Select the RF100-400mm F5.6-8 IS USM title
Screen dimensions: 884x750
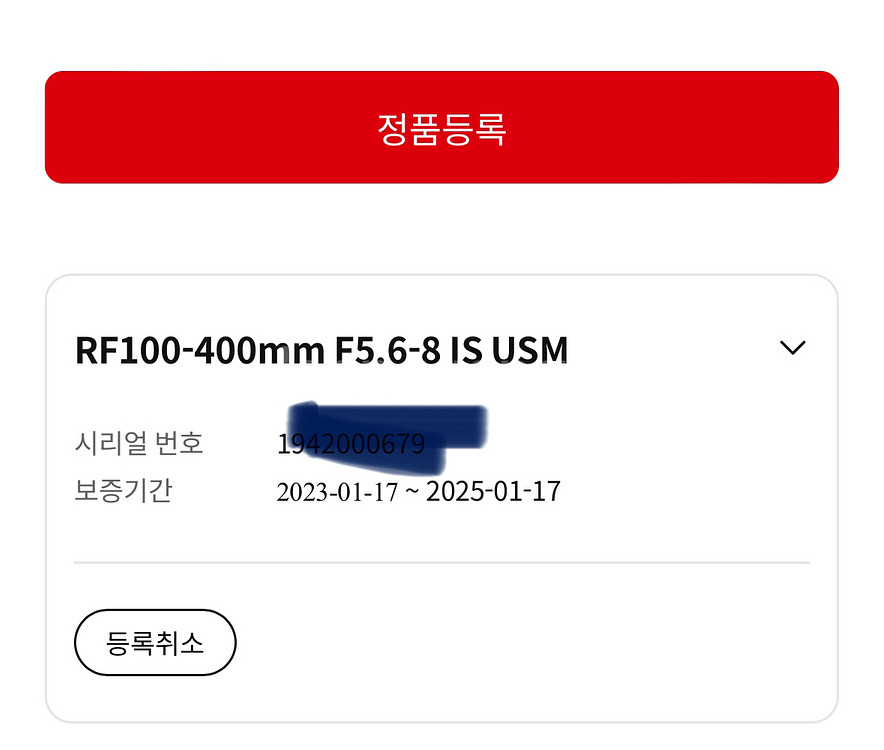[x=322, y=351]
